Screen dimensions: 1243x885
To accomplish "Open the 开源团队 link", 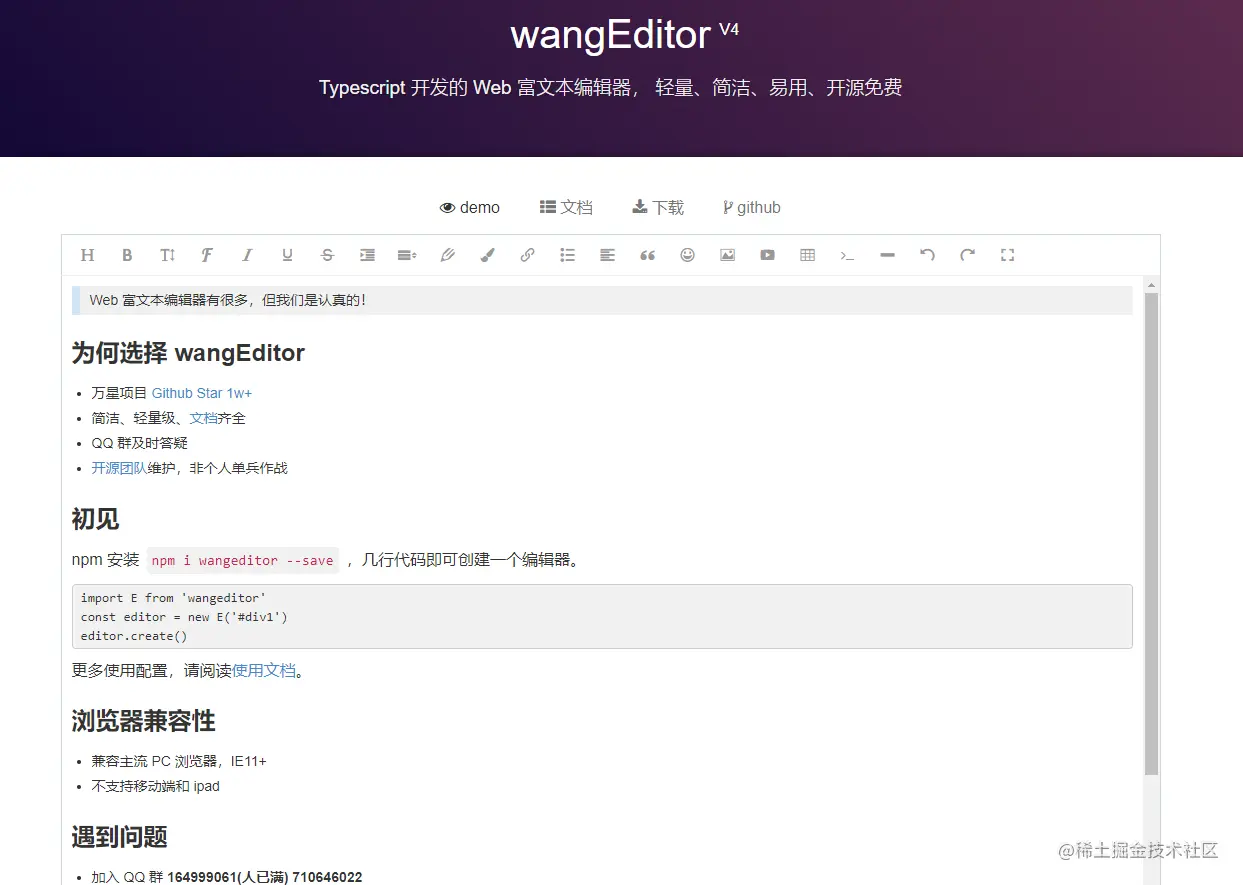I will coord(119,468).
